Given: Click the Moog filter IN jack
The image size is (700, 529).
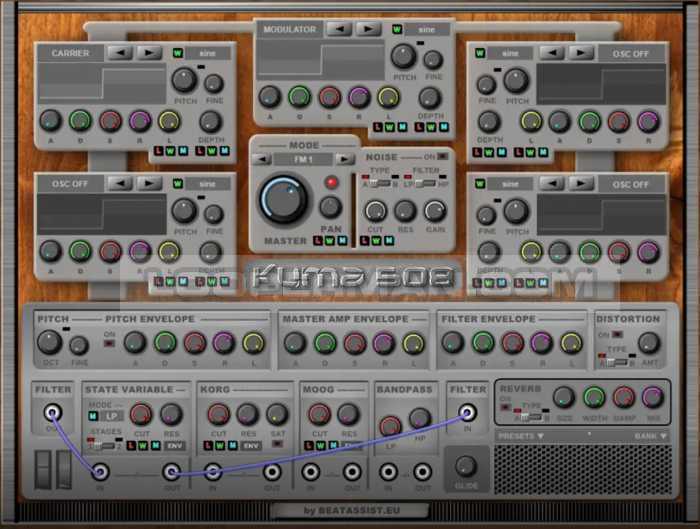Looking at the screenshot, I should (x=311, y=471).
